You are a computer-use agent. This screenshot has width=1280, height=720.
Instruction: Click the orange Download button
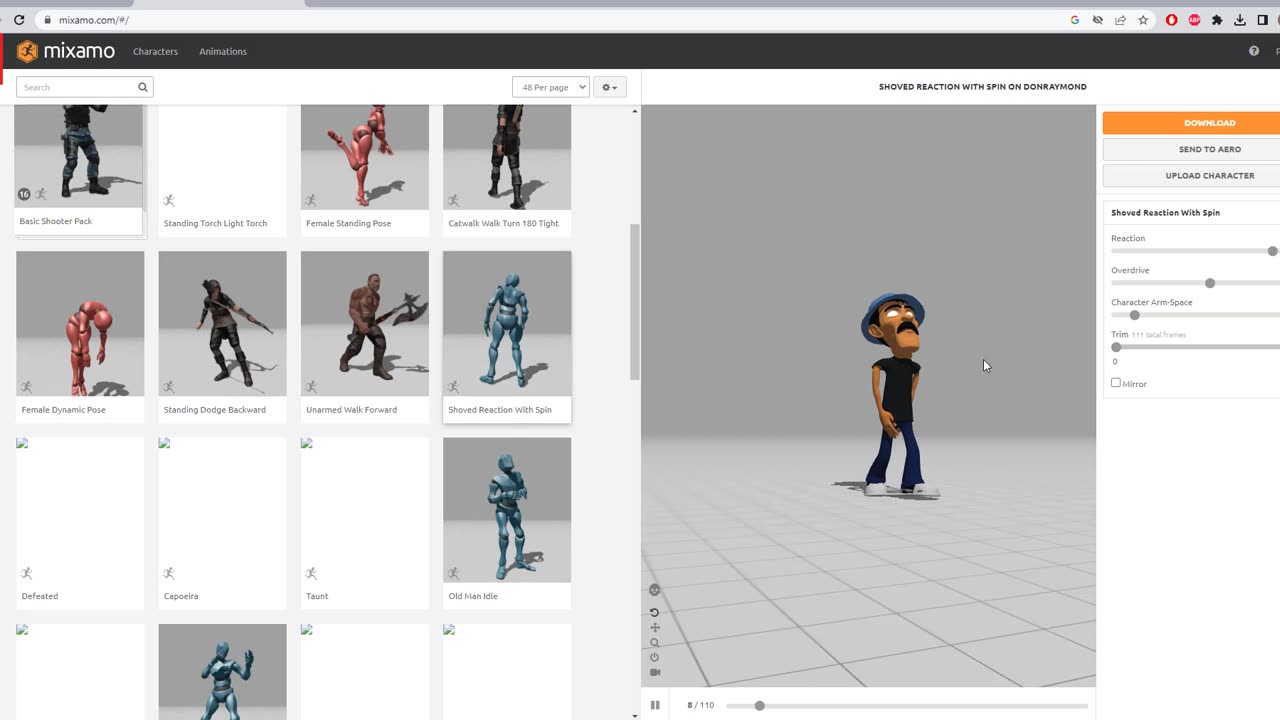click(x=1191, y=123)
